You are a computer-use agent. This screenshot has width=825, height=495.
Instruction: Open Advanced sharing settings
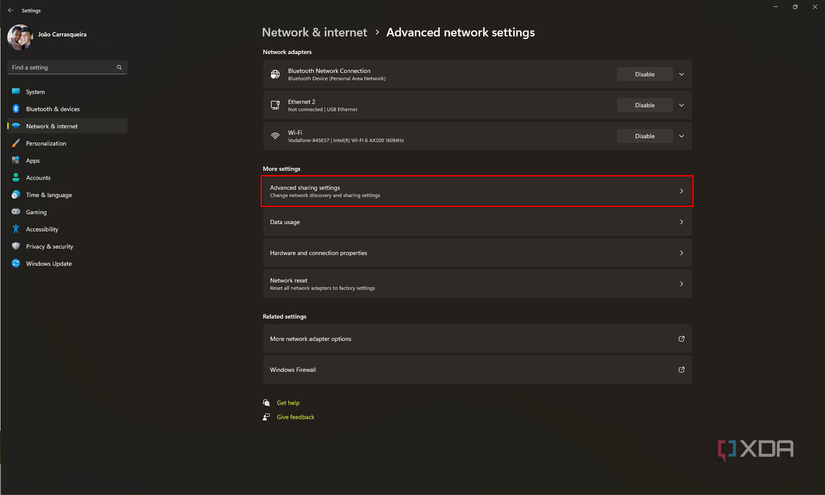coord(477,191)
